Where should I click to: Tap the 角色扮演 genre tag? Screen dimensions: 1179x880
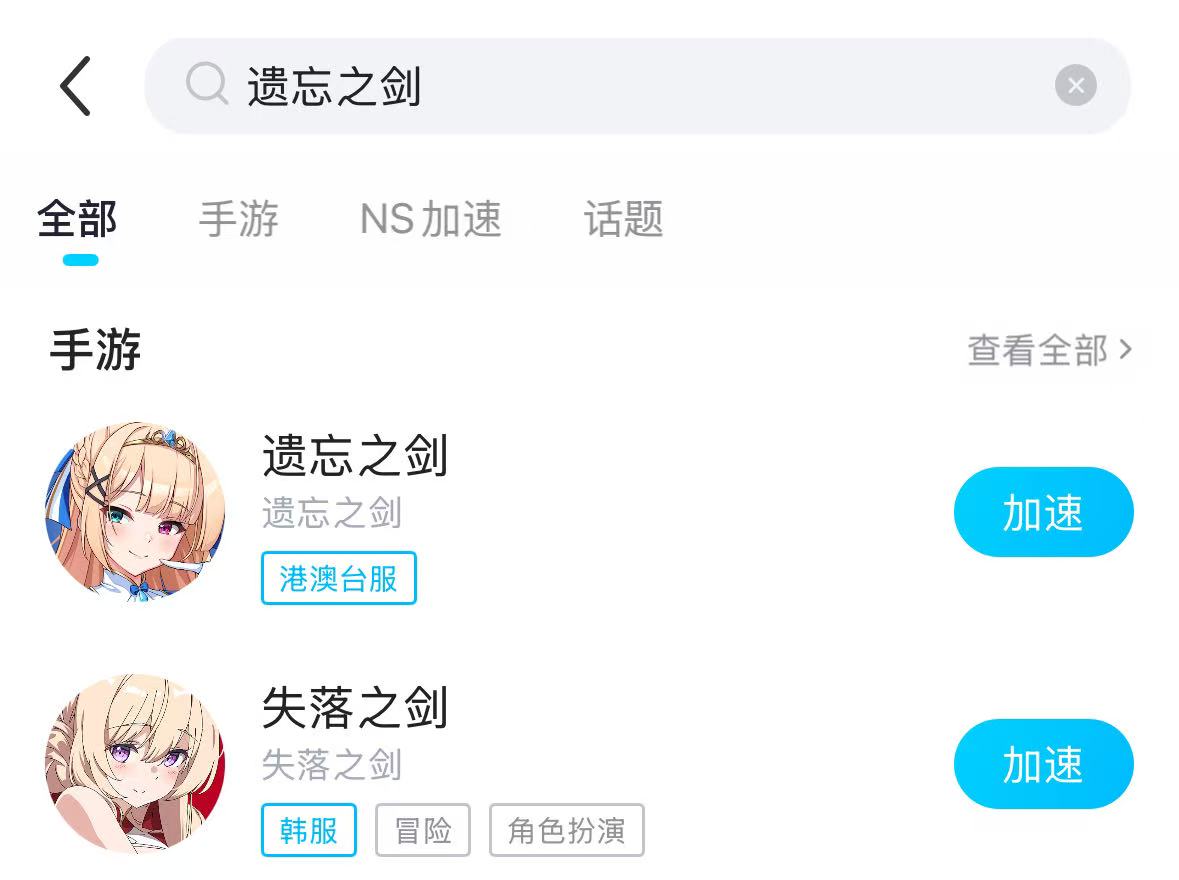[566, 830]
